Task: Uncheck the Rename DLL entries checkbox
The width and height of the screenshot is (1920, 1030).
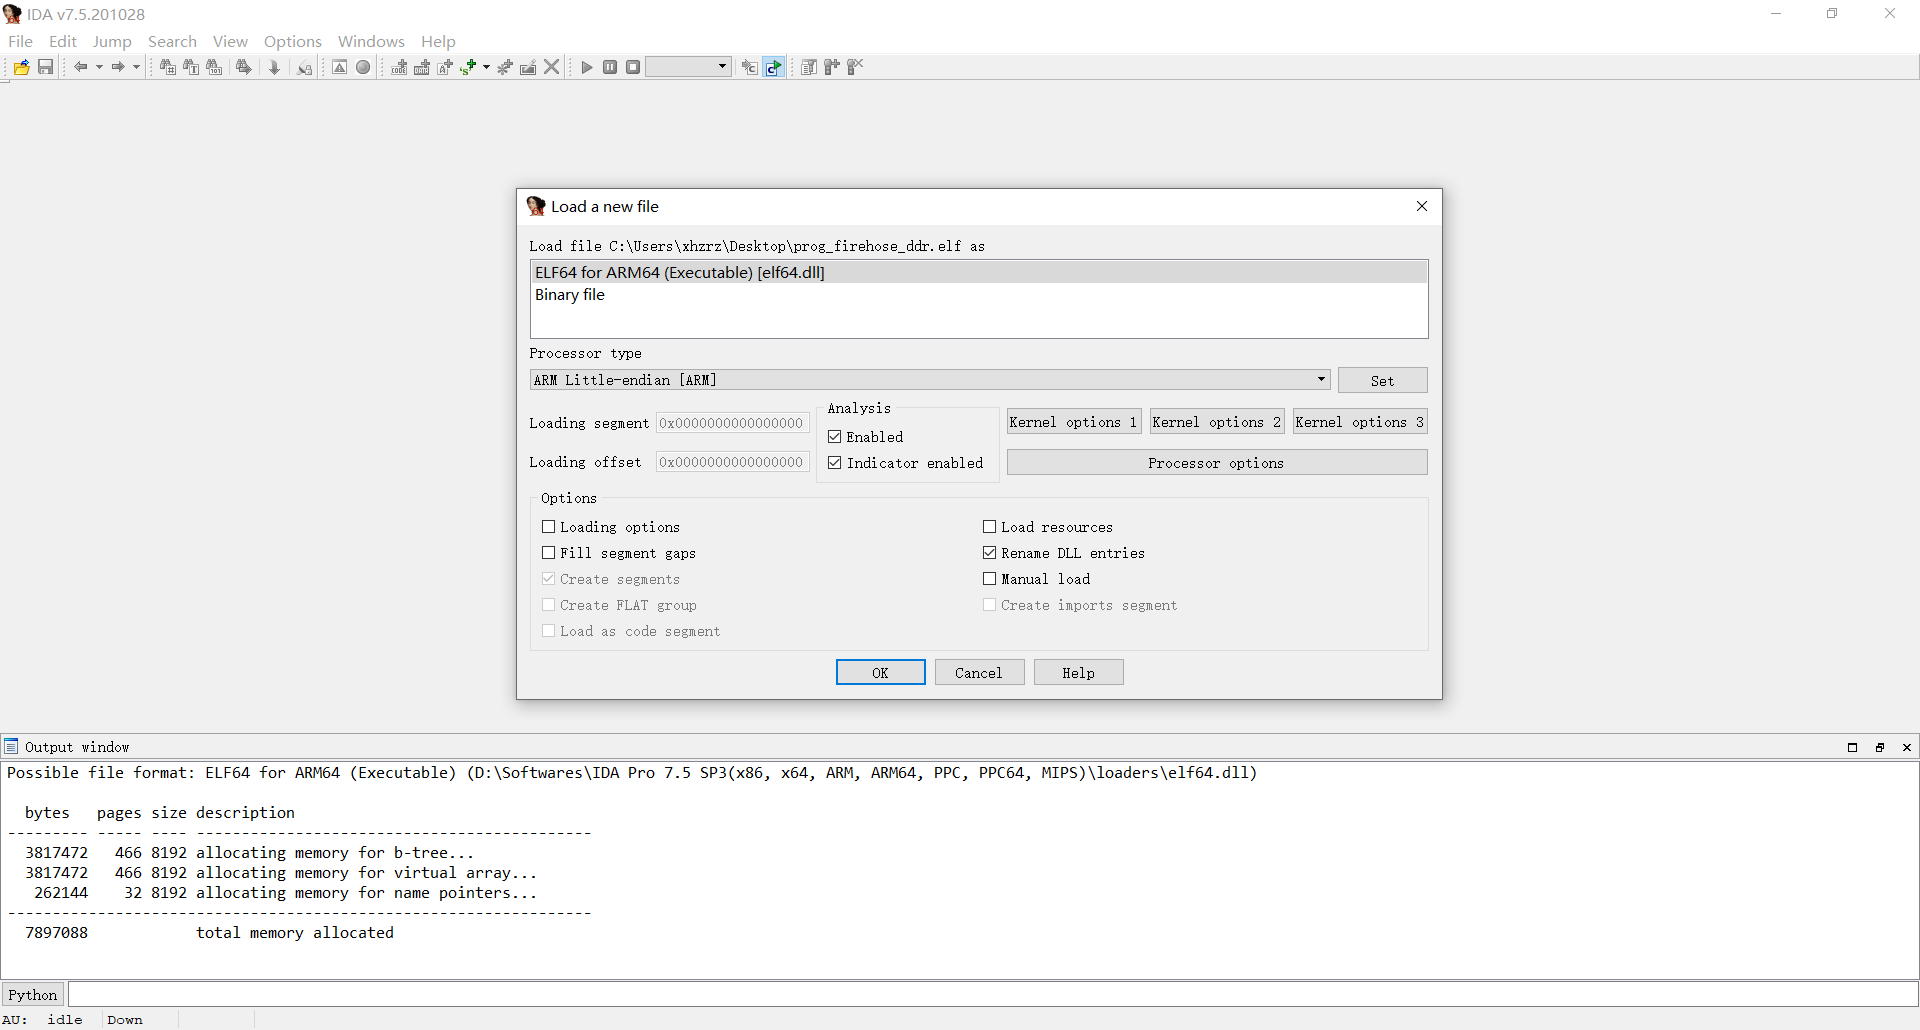Action: tap(990, 553)
